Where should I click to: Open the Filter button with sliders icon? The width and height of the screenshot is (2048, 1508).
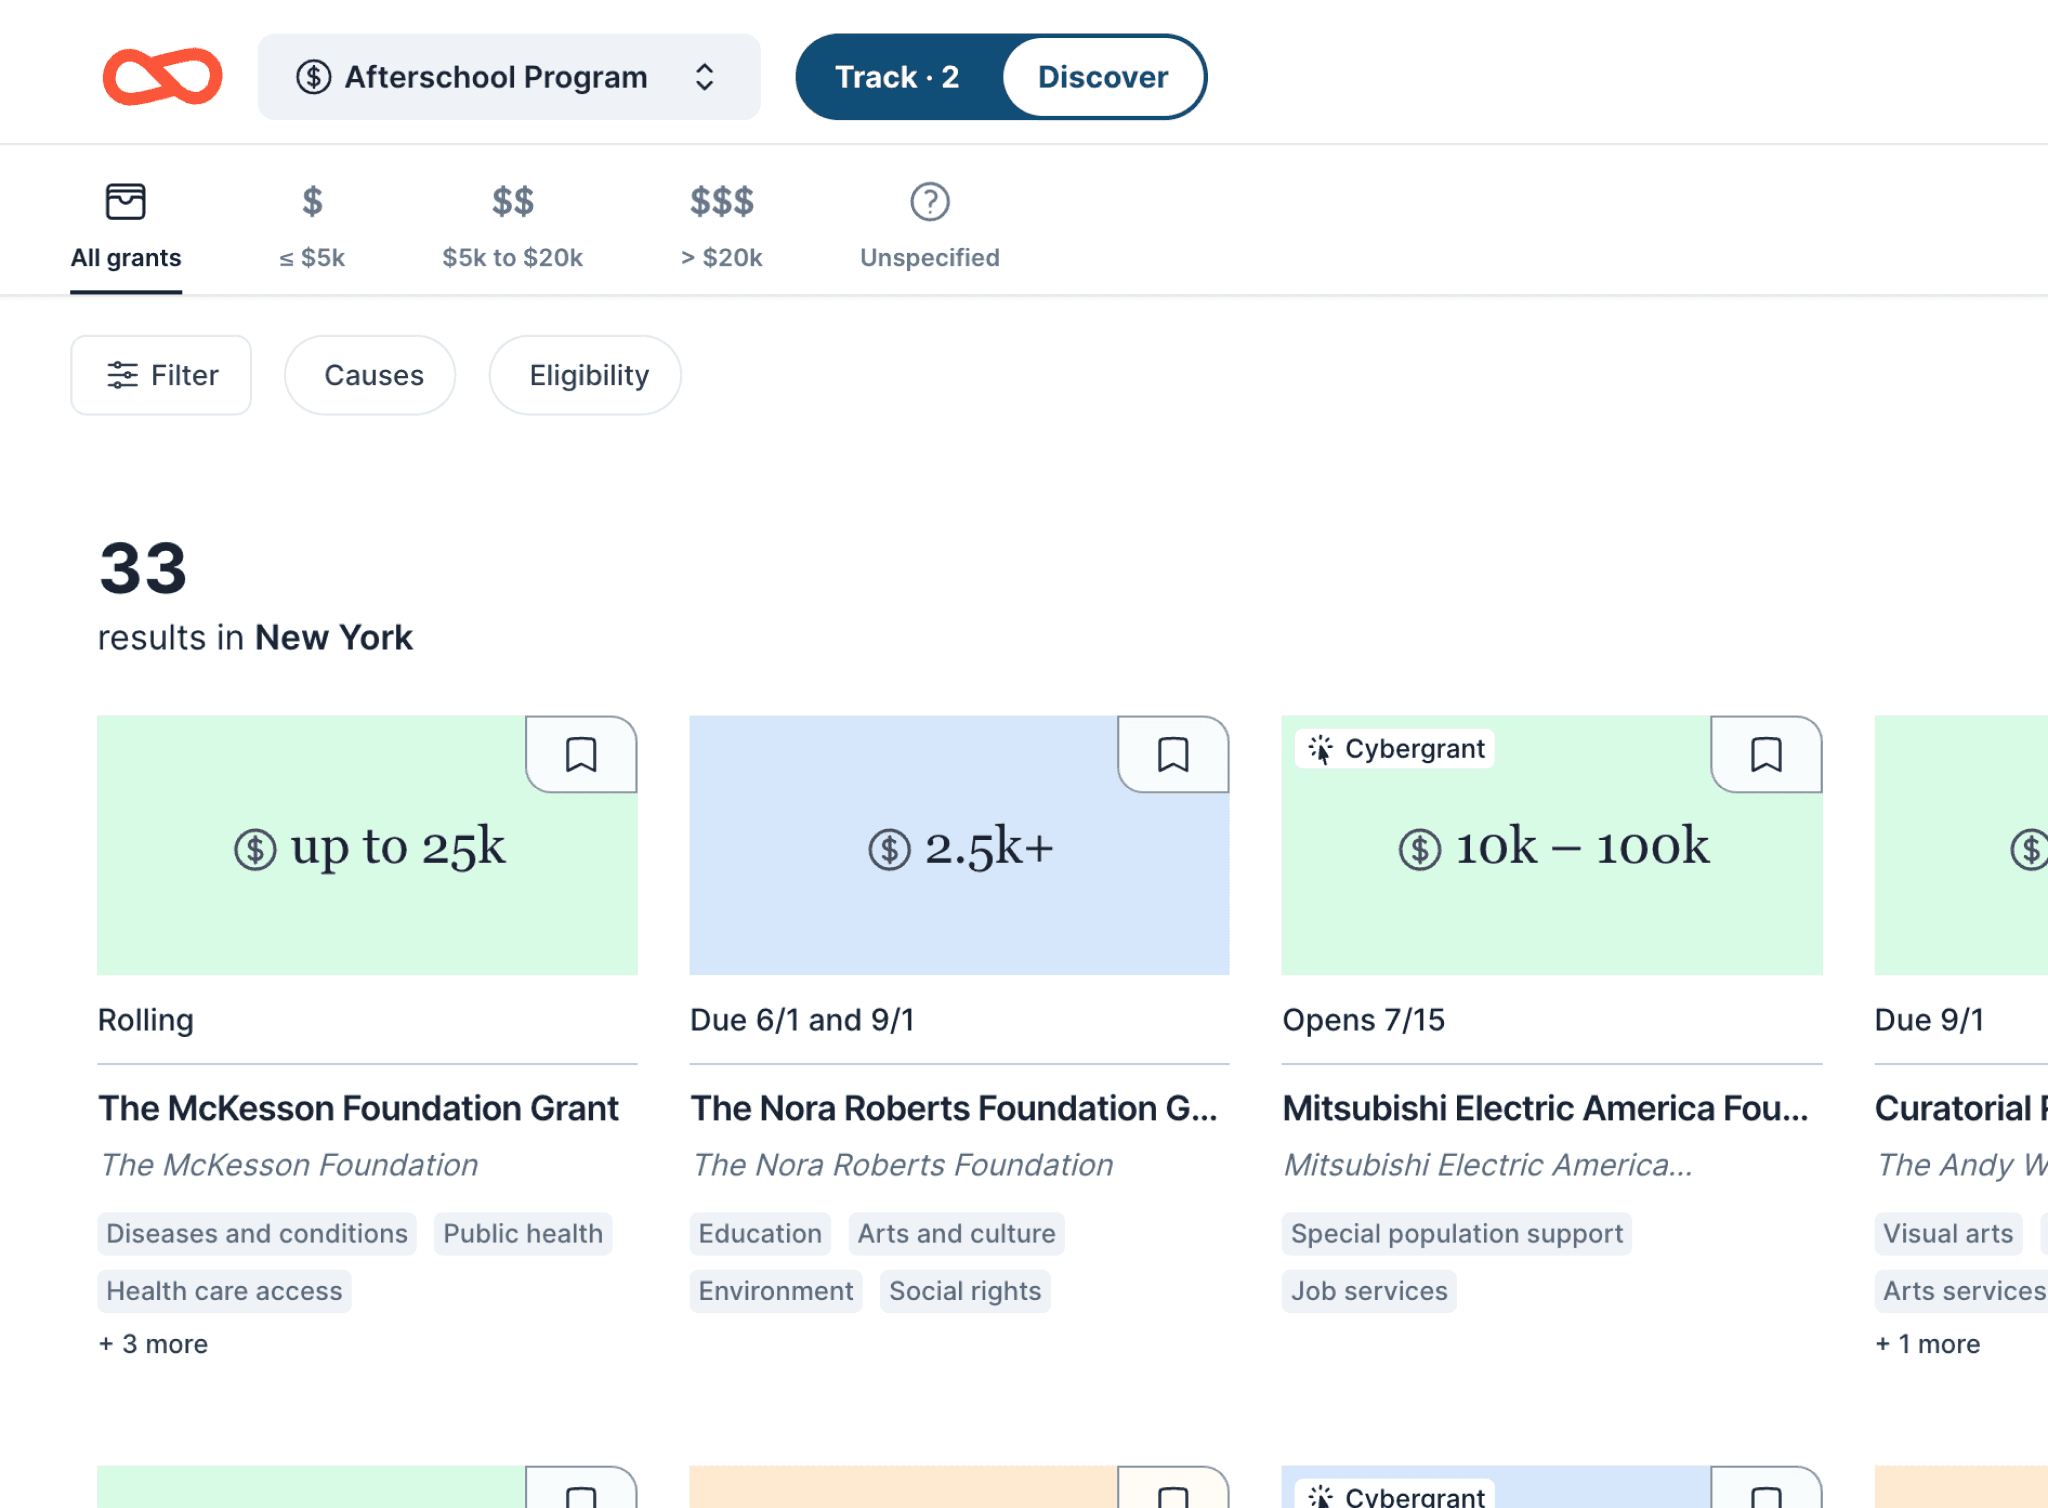pos(161,375)
